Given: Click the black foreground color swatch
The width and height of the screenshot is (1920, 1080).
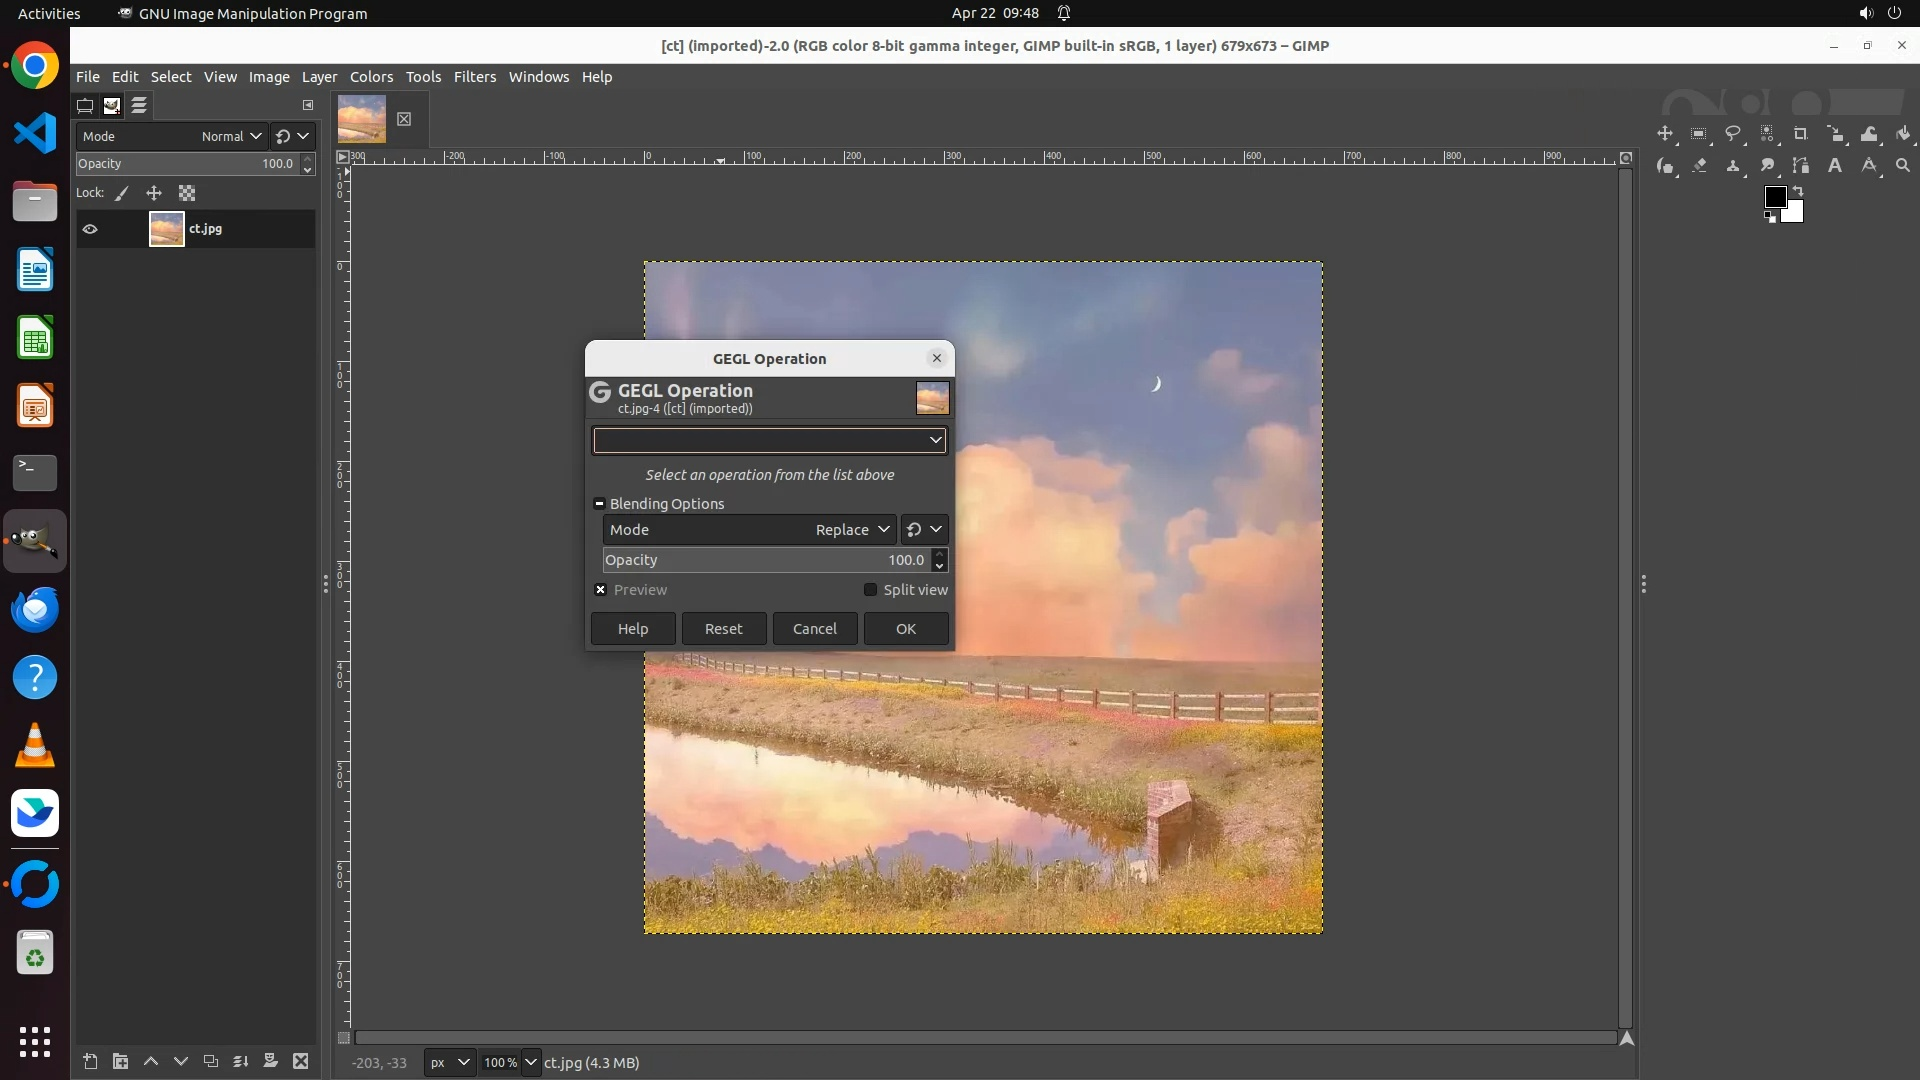Looking at the screenshot, I should (x=1775, y=197).
